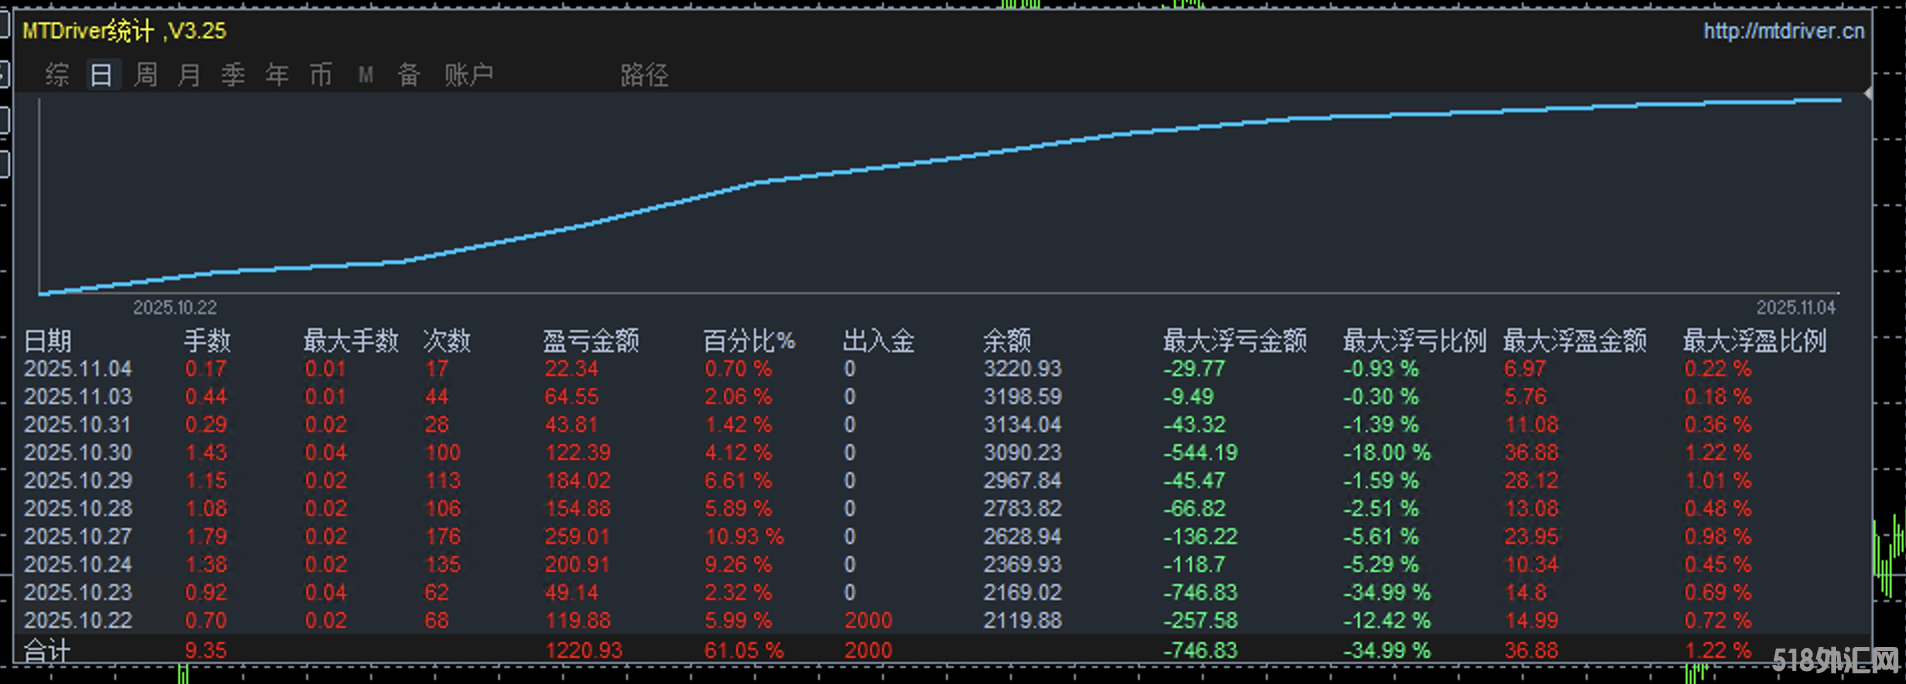Click the 日期 column header
The height and width of the screenshot is (684, 1906).
coord(47,341)
